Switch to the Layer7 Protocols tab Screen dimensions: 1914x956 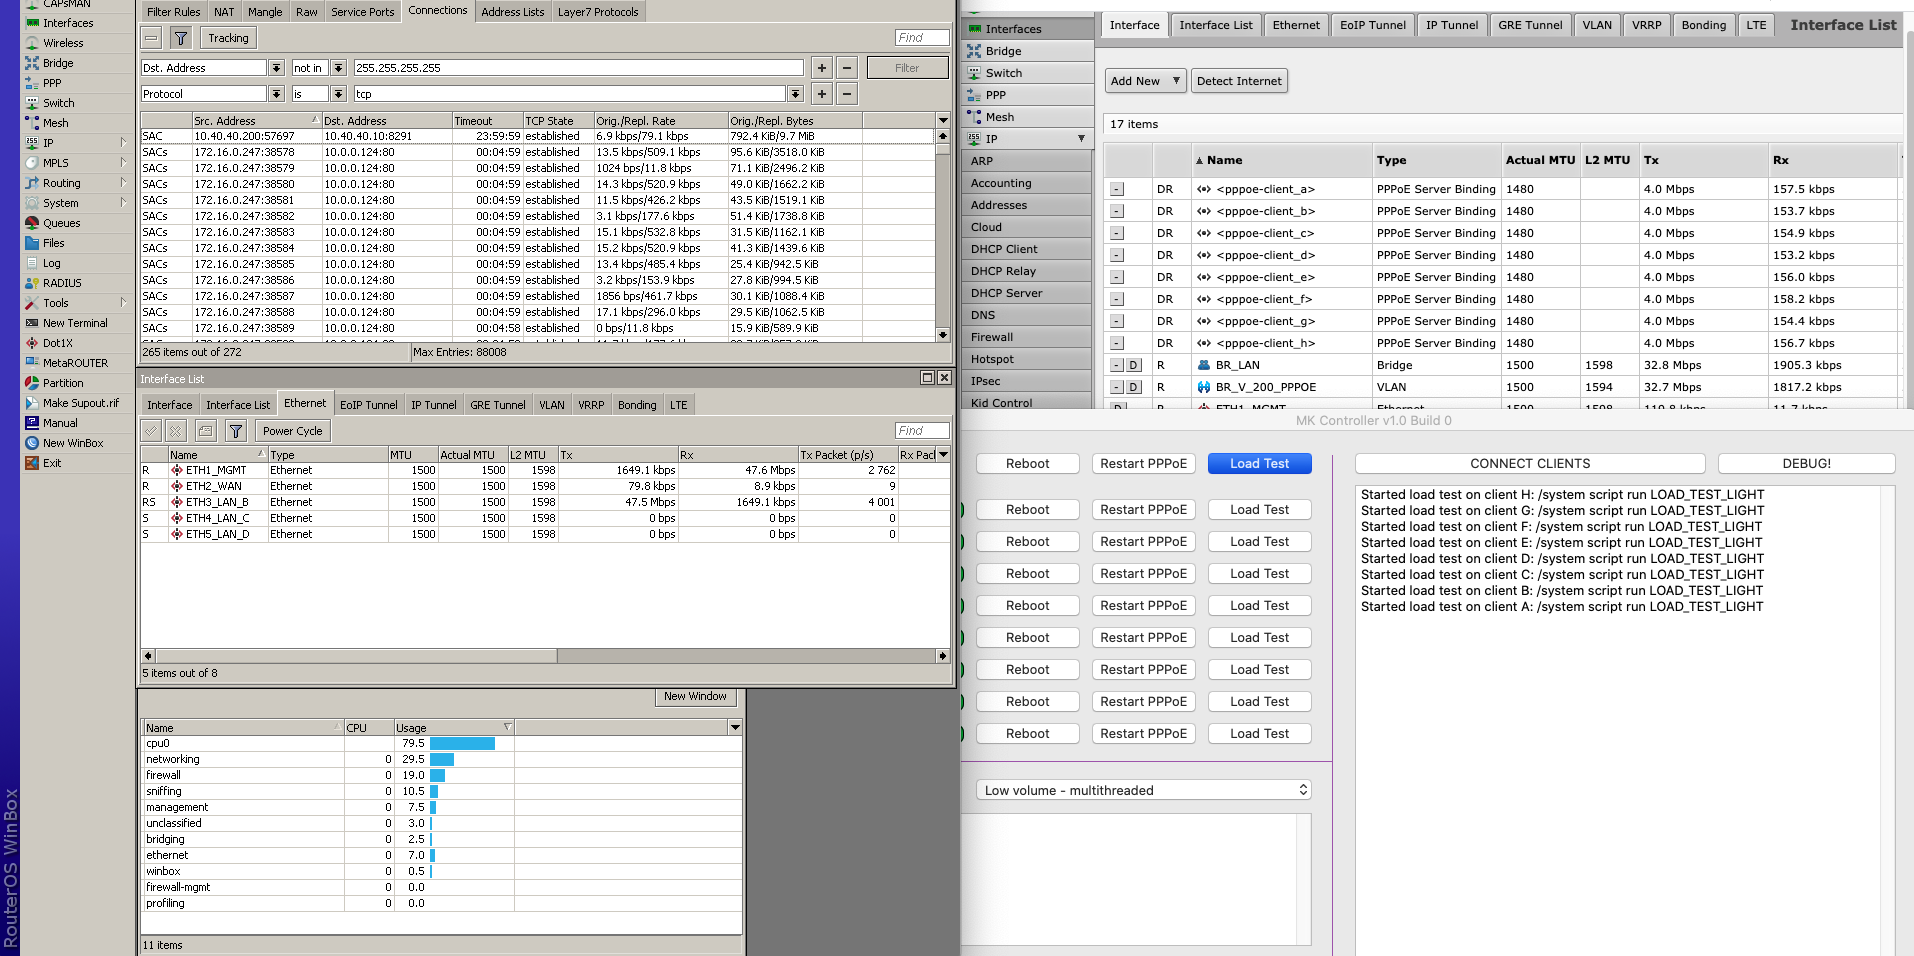pyautogui.click(x=597, y=12)
